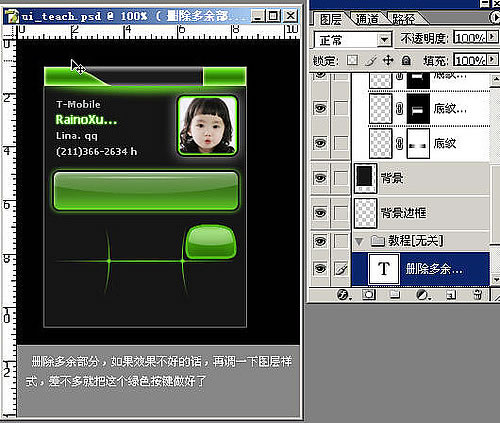The width and height of the screenshot is (500, 423).
Task: Enable the lock position icon
Action: [x=388, y=60]
